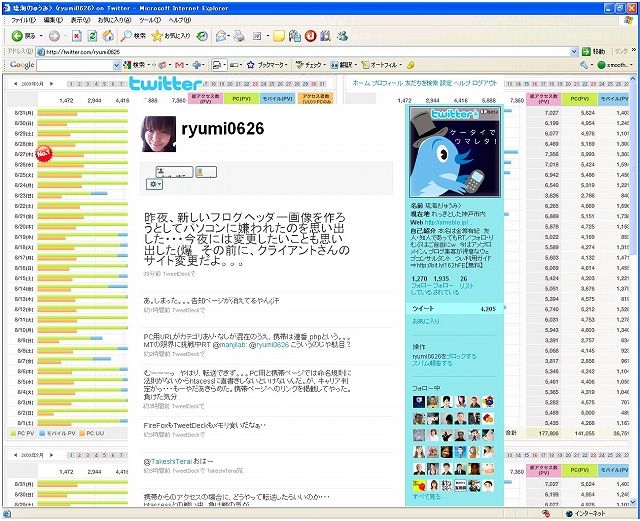
Task: Go to the home page icon
Action: 108,36
